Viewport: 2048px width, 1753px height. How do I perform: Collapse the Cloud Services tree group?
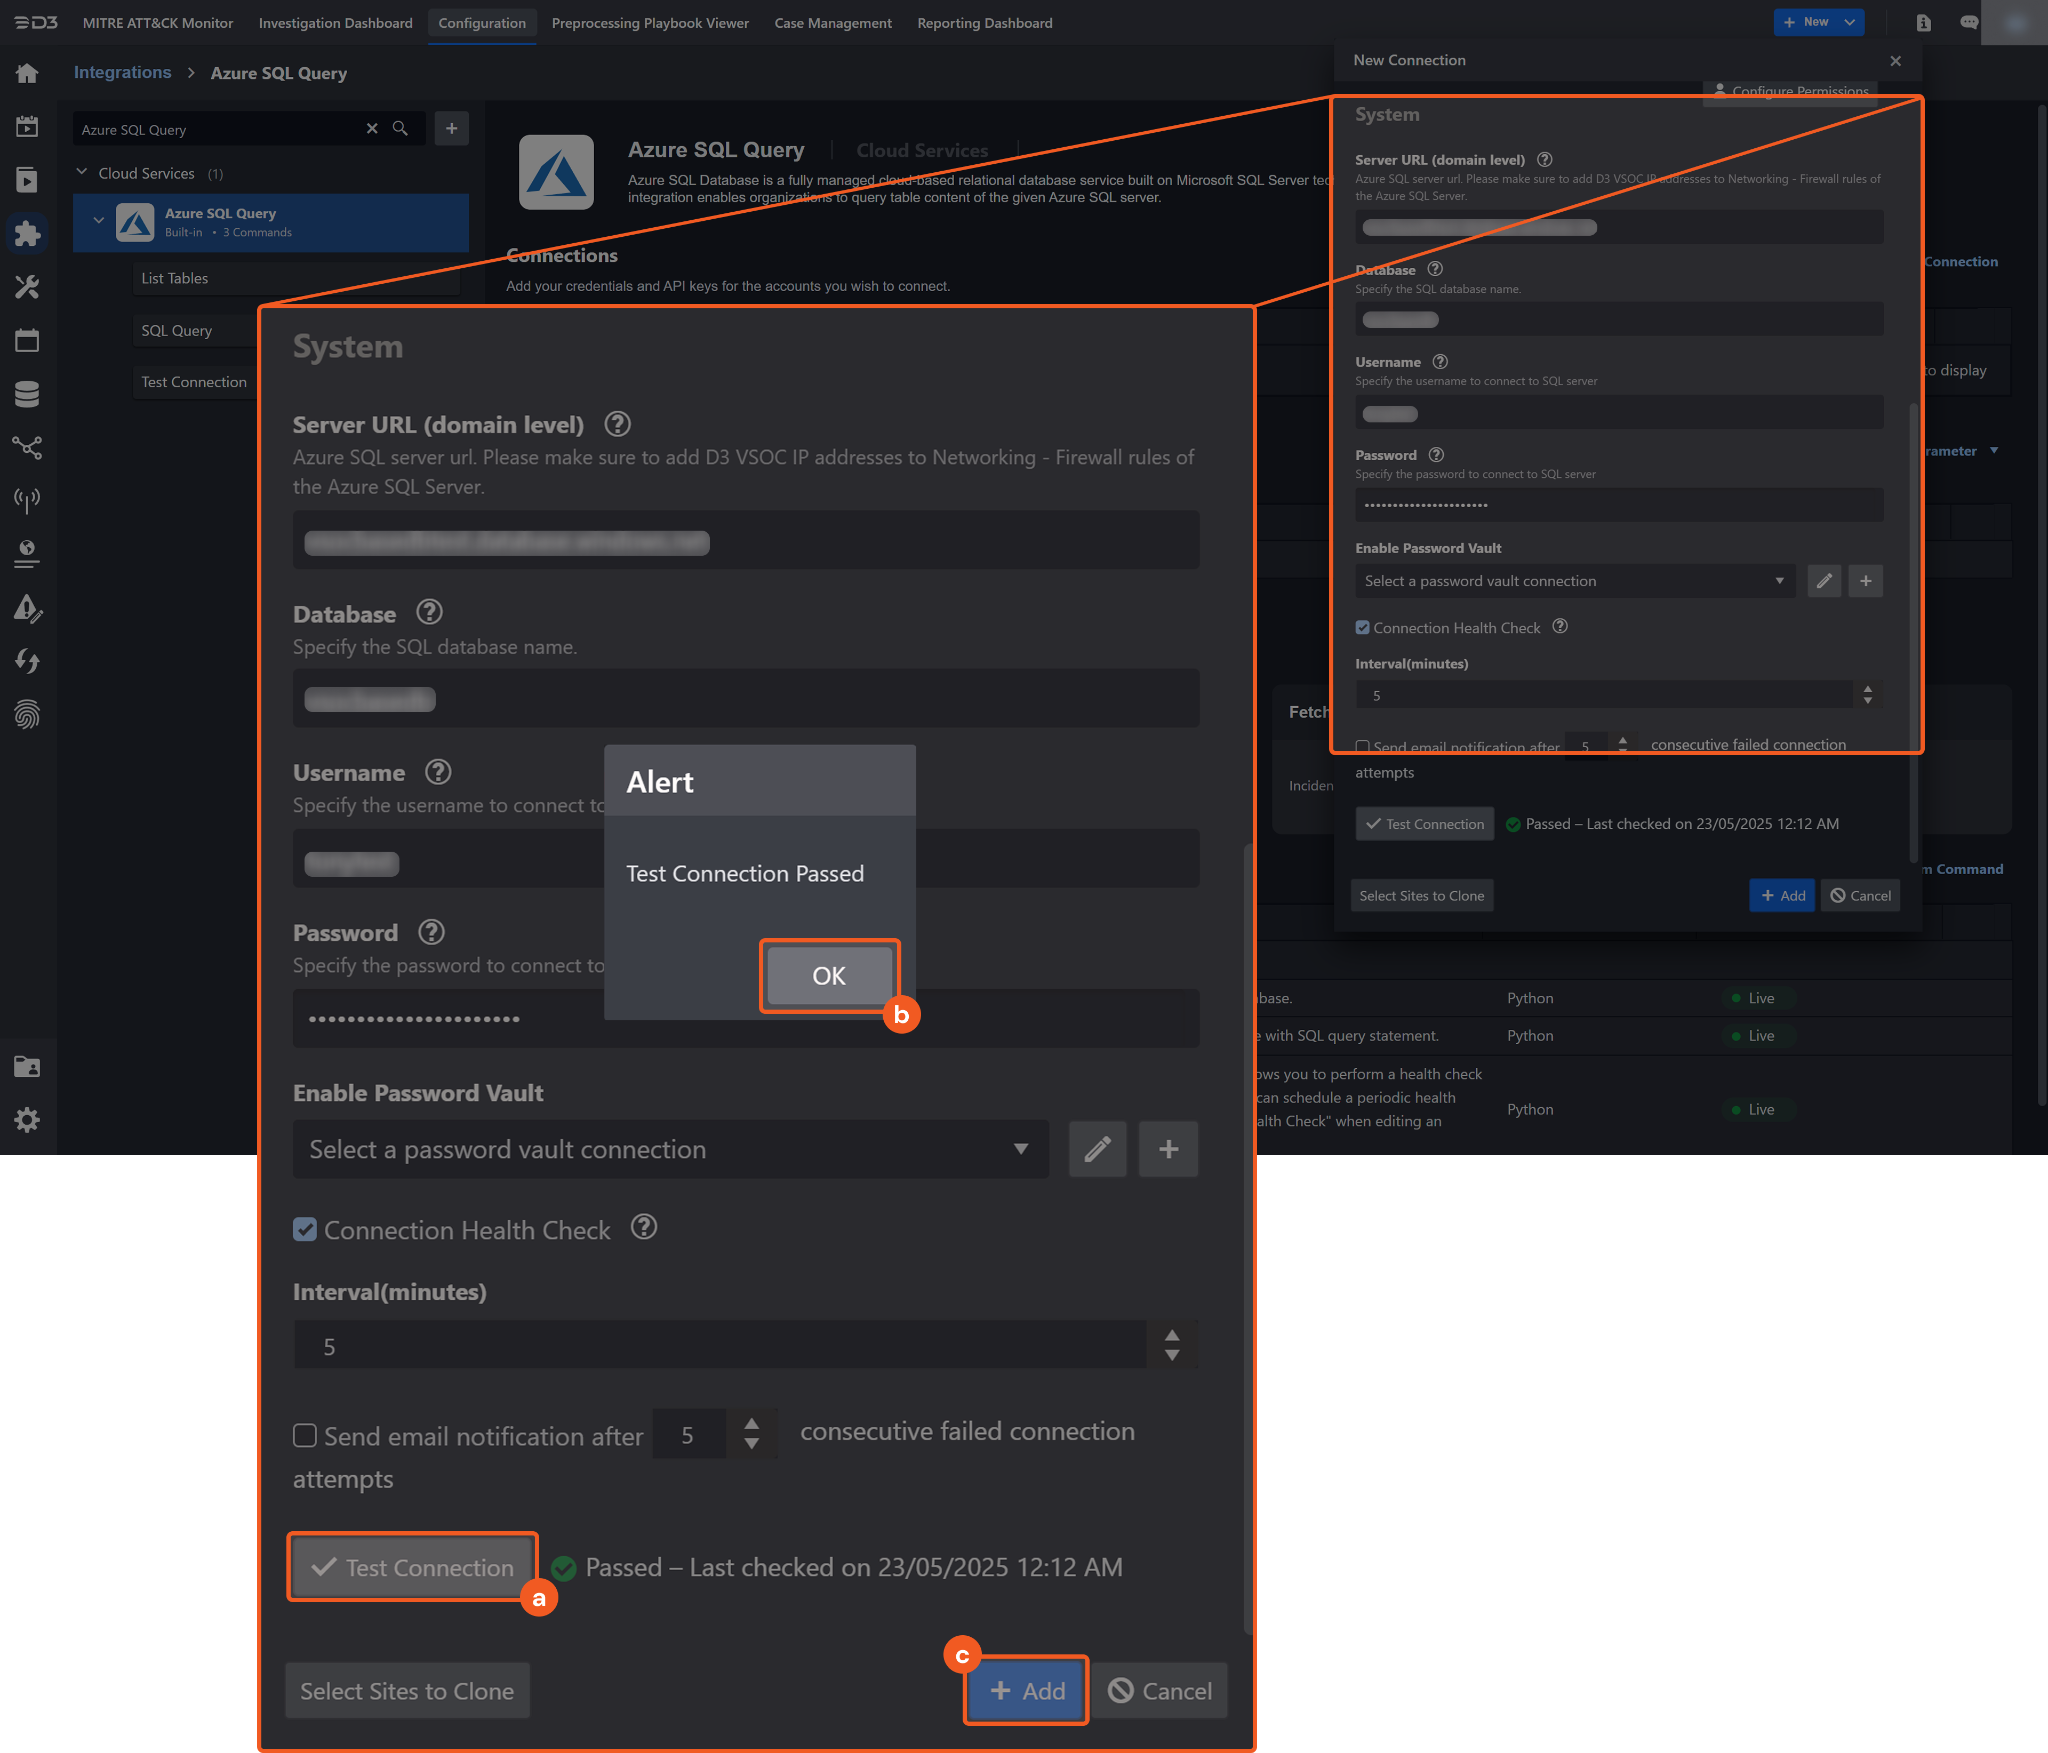[x=82, y=173]
